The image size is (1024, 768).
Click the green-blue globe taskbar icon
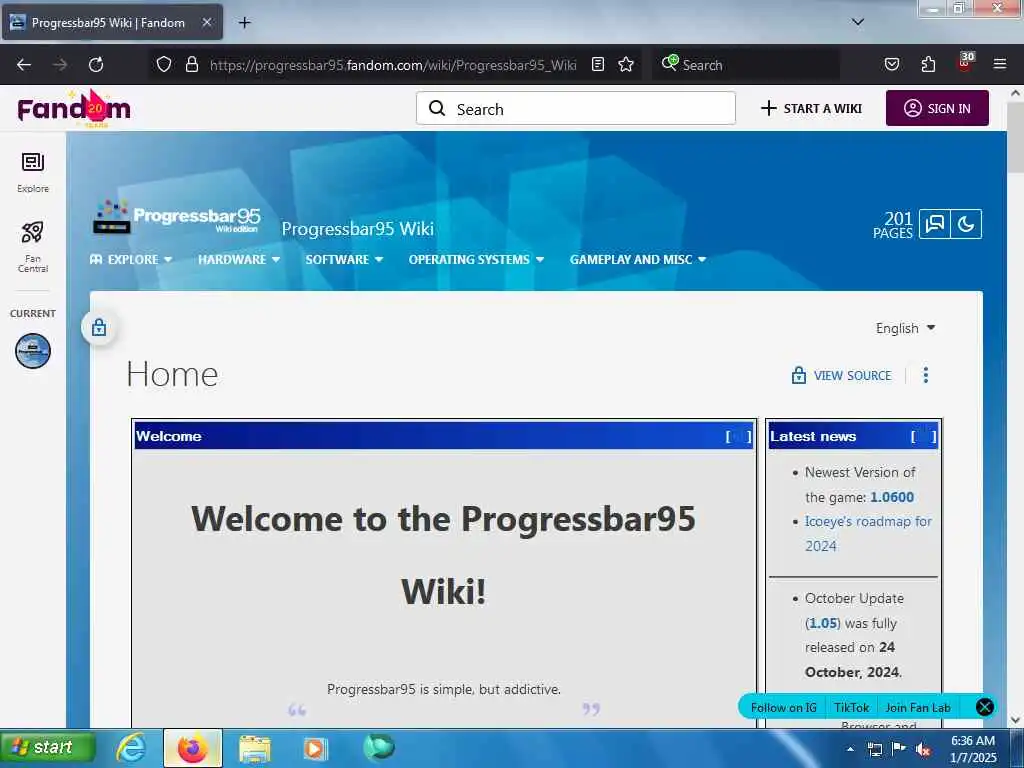(379, 747)
